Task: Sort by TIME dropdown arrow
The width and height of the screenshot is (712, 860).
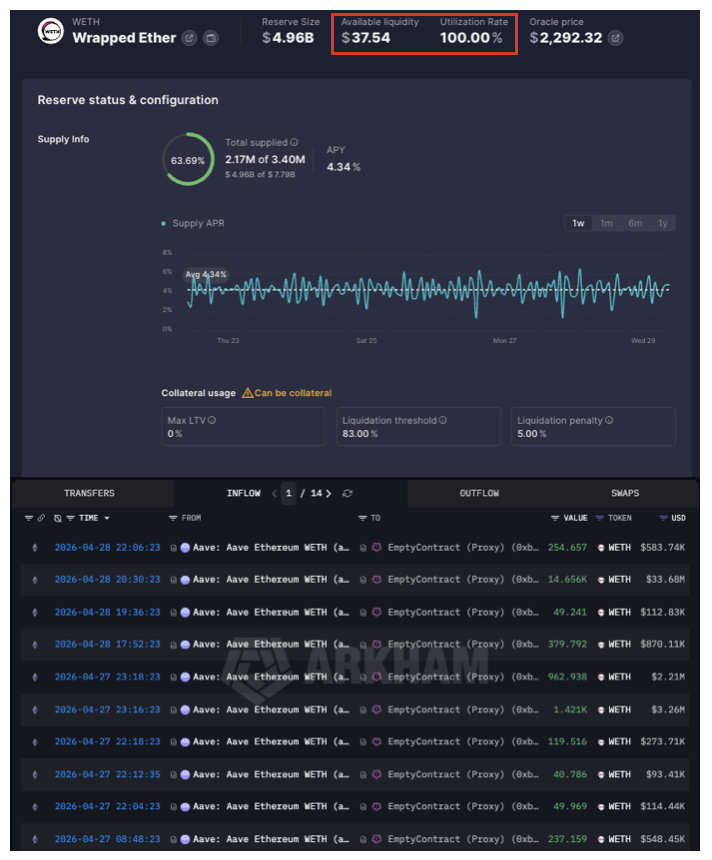Action: coord(107,518)
